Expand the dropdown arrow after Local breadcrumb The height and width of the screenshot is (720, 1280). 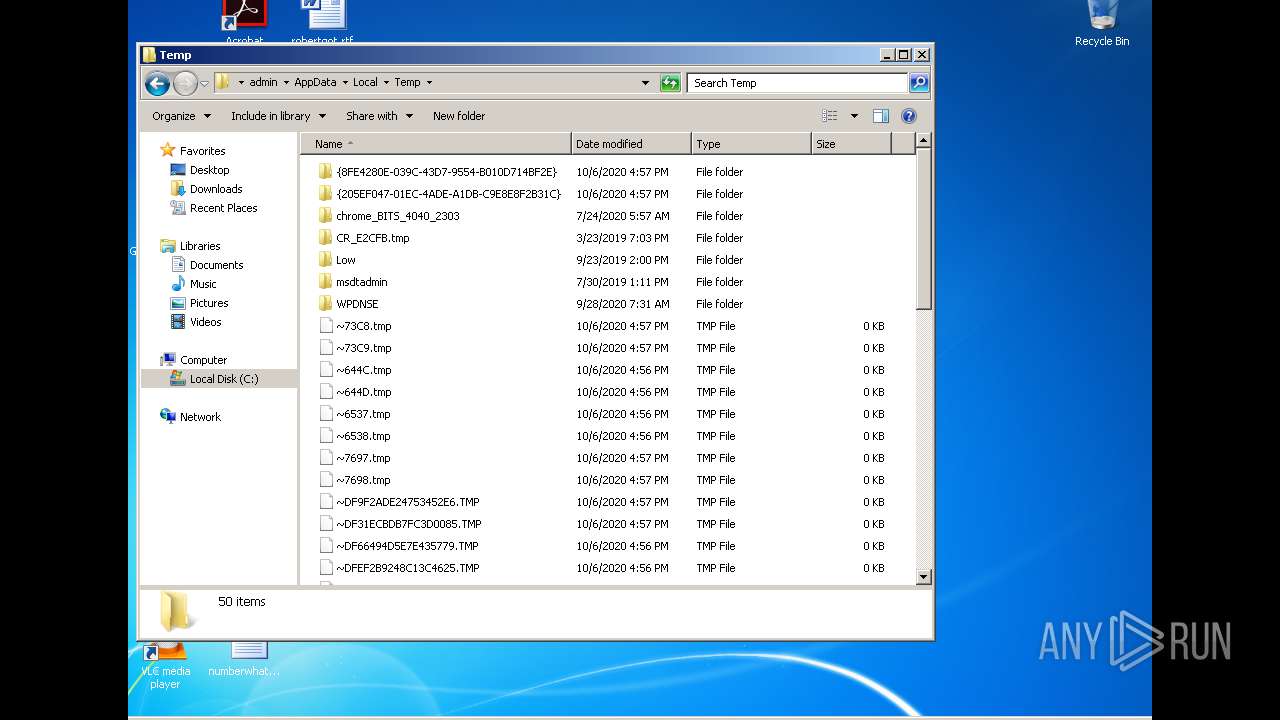point(386,83)
